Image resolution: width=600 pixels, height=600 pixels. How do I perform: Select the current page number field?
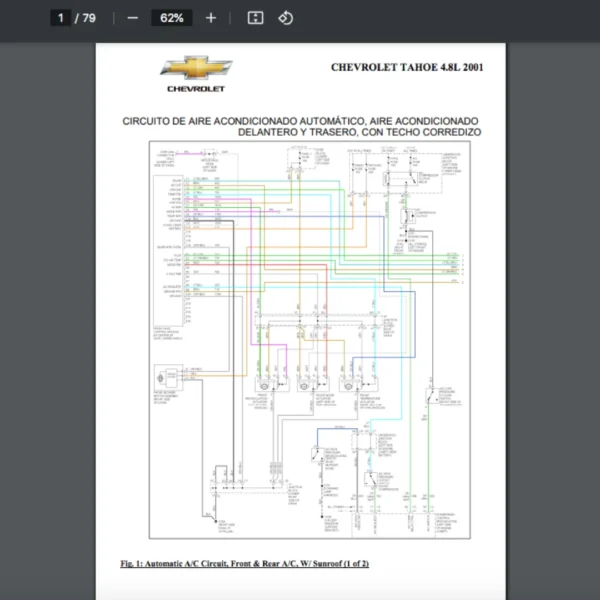[x=60, y=18]
